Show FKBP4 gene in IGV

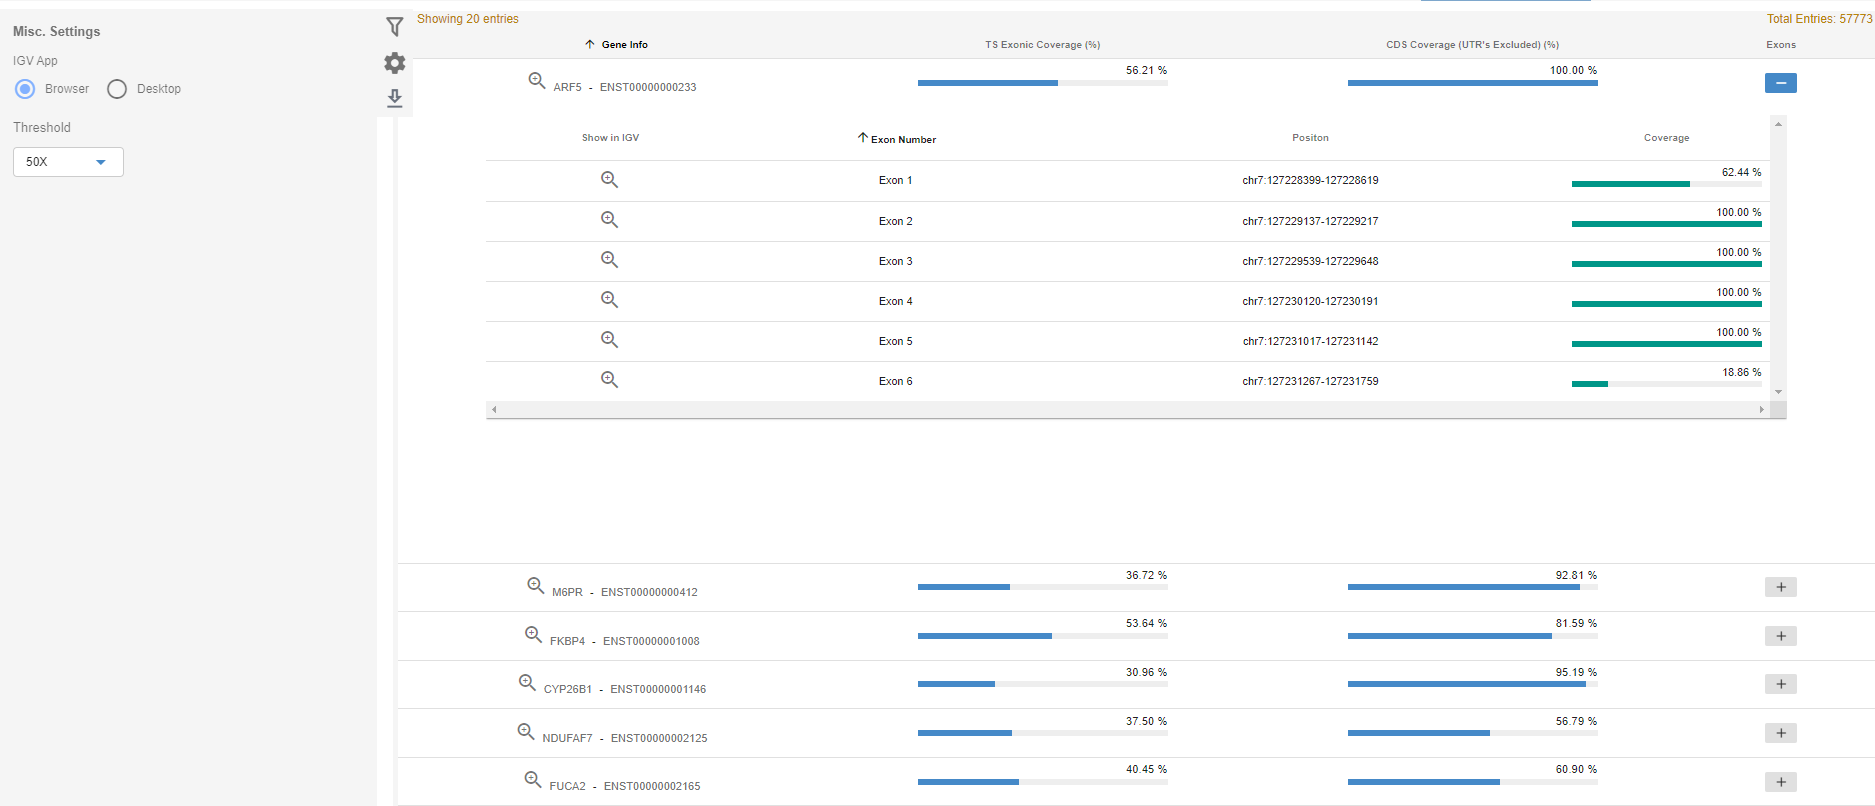534,634
